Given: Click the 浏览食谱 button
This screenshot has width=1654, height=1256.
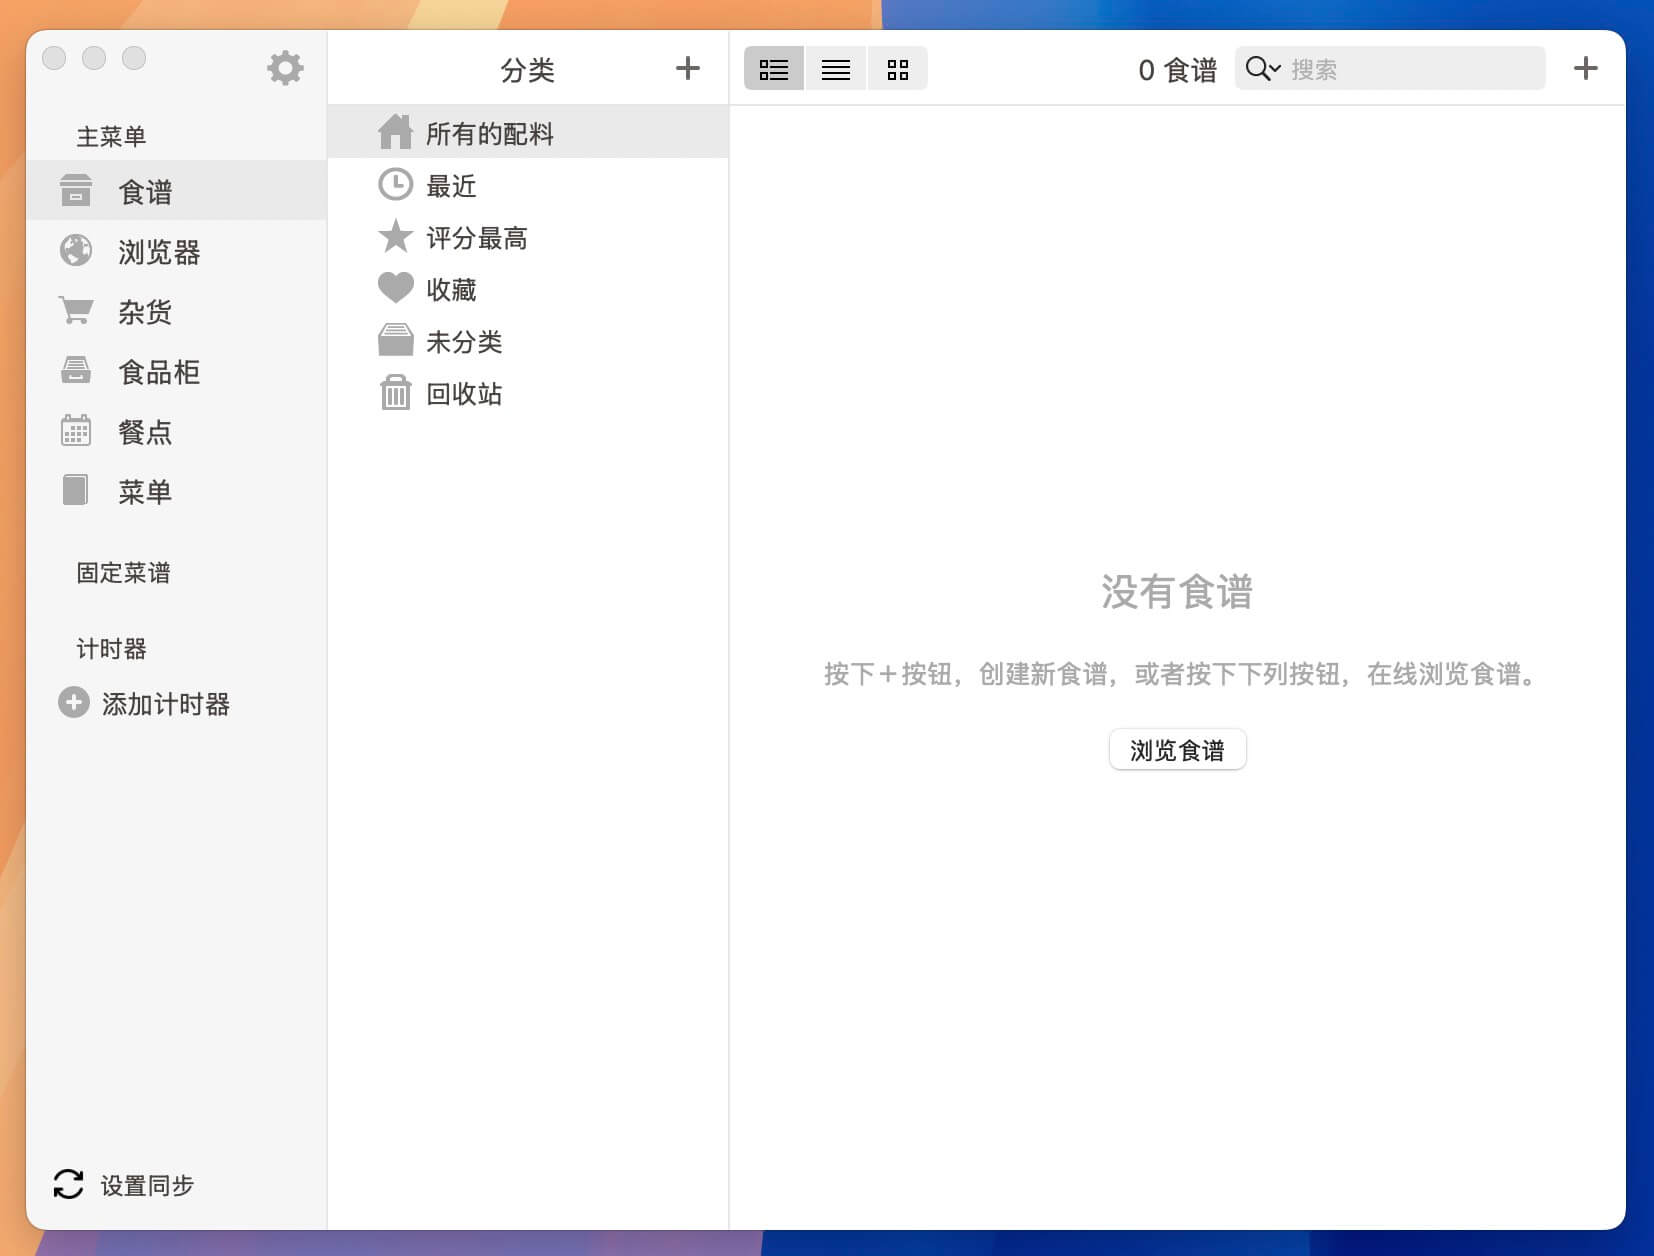Looking at the screenshot, I should pyautogui.click(x=1177, y=750).
